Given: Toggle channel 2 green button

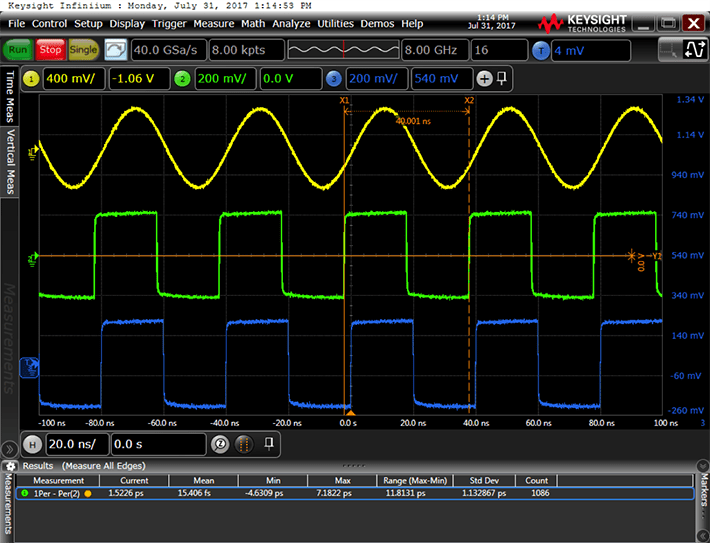Looking at the screenshot, I should pyautogui.click(x=181, y=79).
